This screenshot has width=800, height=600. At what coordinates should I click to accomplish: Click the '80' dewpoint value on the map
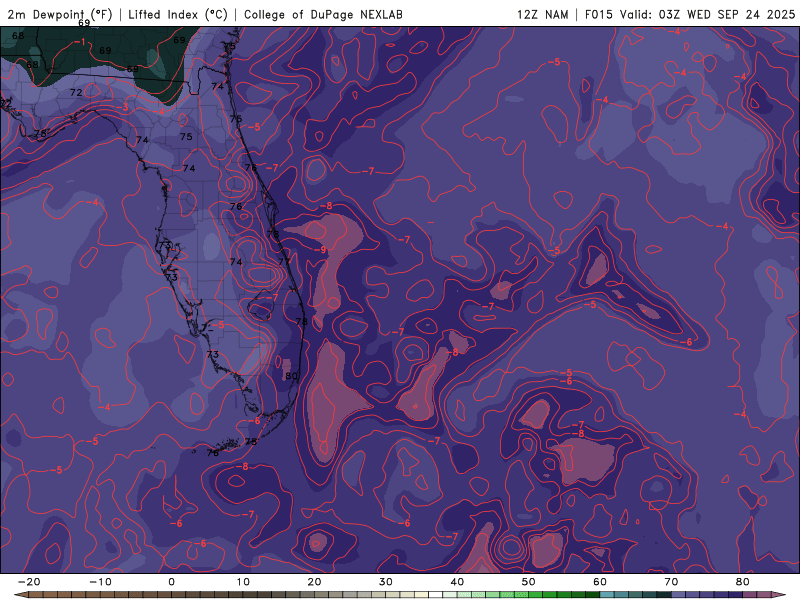tap(291, 376)
